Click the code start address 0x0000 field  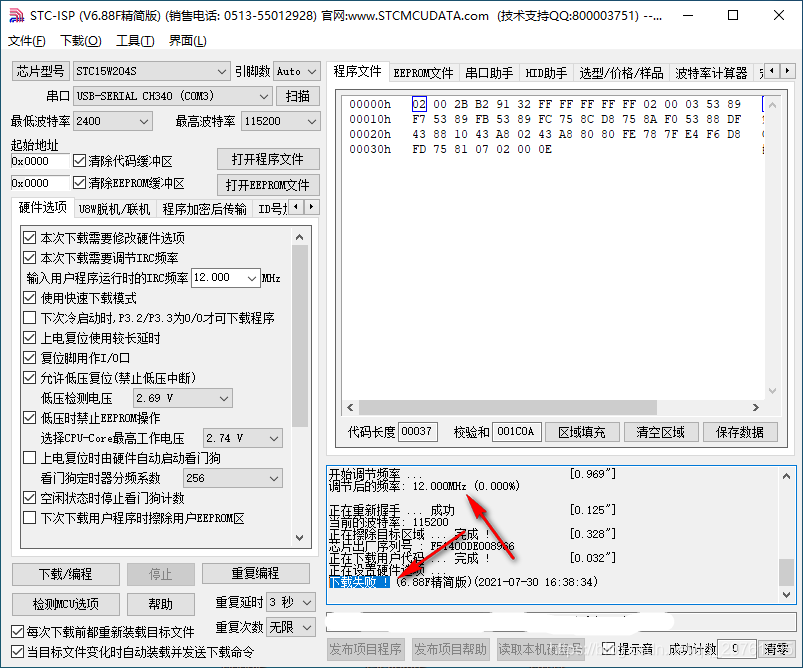39,161
